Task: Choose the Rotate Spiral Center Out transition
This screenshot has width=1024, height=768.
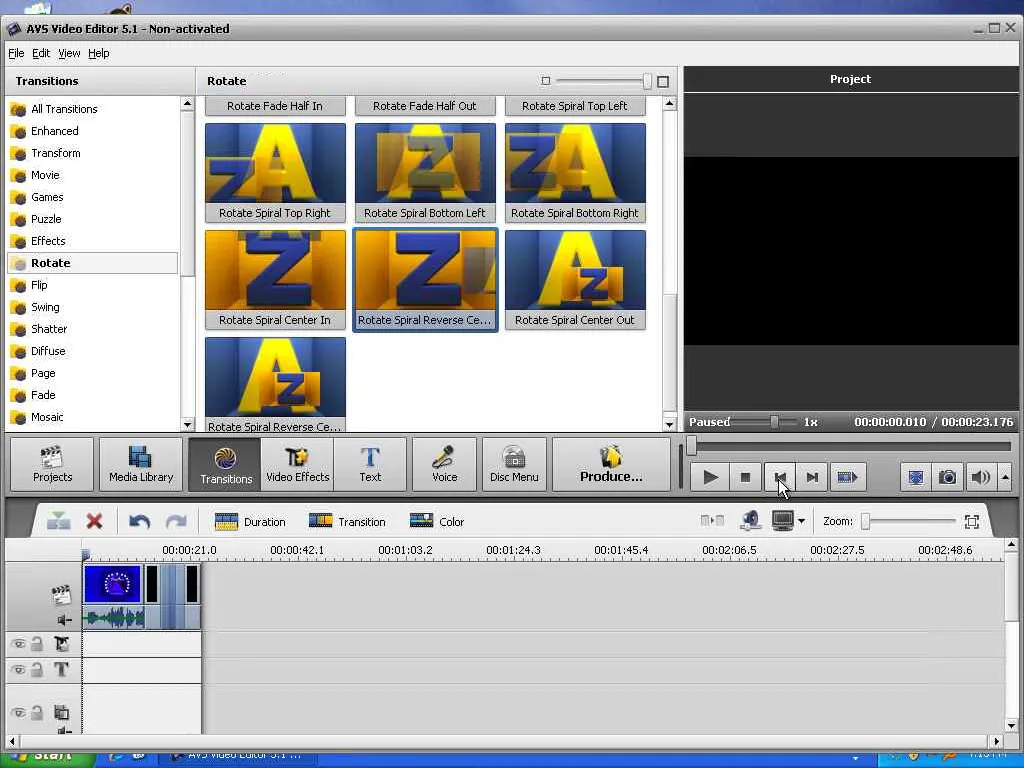Action: (x=575, y=280)
